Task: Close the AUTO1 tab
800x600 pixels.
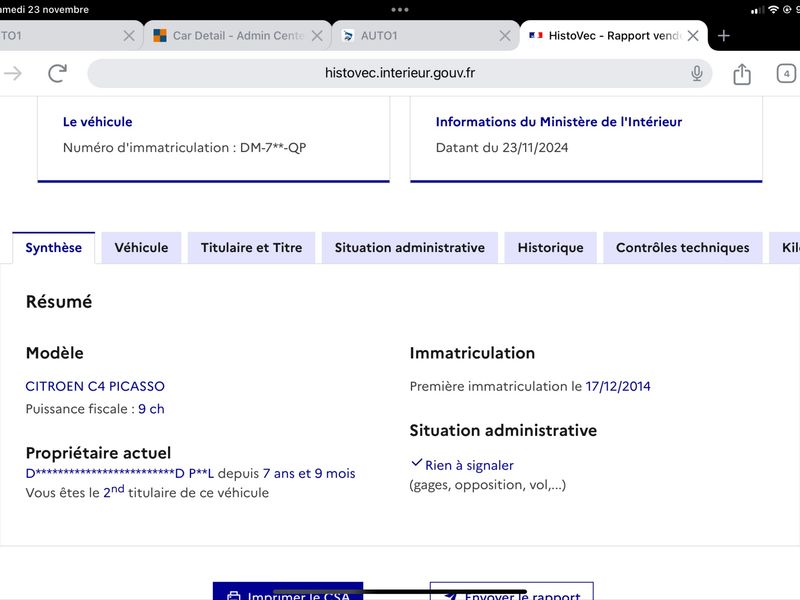Action: point(505,36)
